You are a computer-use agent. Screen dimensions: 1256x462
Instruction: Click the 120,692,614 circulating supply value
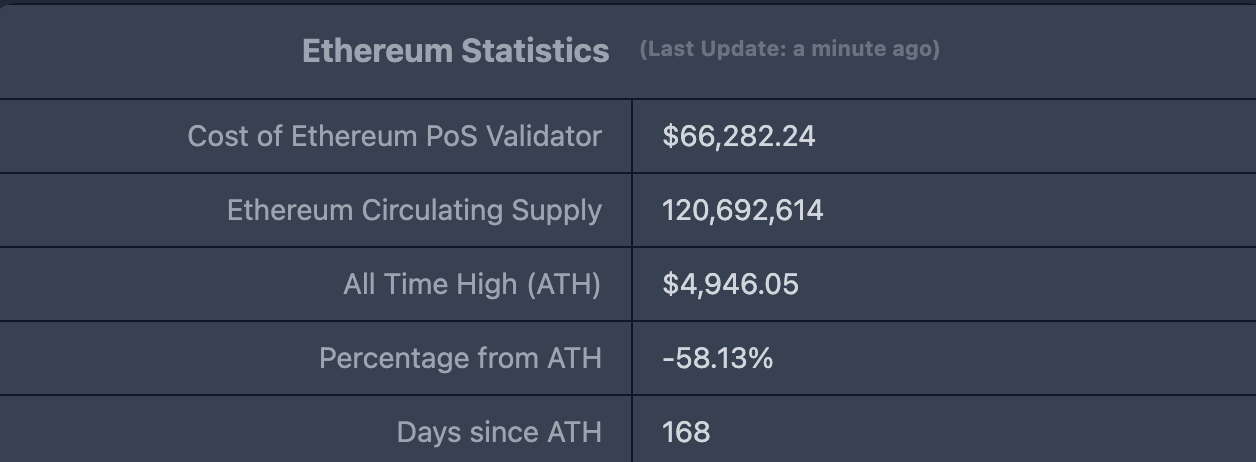[x=742, y=210]
